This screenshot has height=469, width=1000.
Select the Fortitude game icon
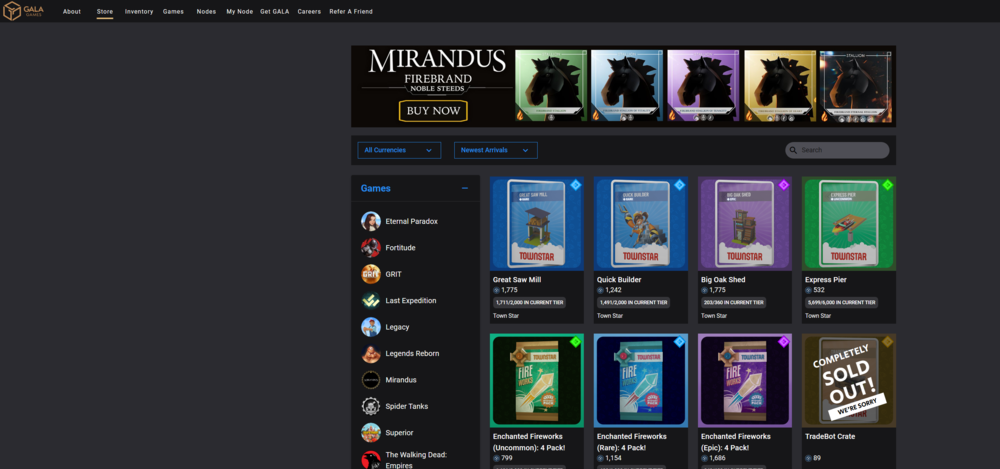pos(371,248)
